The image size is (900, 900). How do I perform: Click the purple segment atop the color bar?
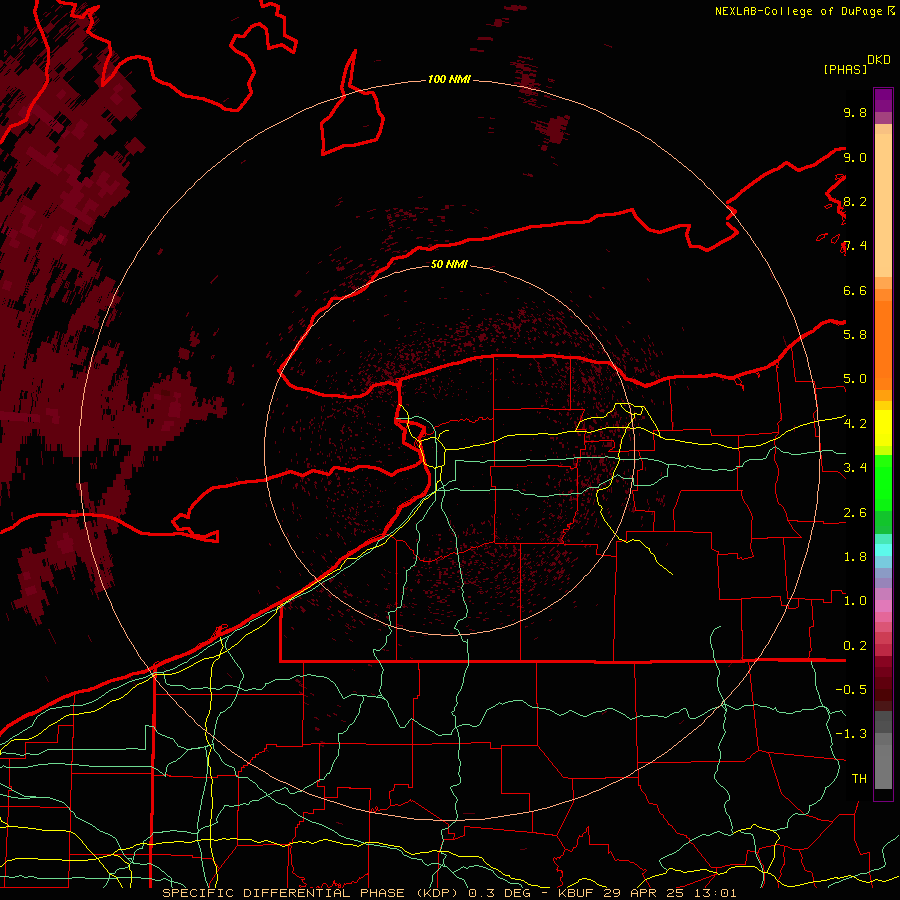(883, 100)
